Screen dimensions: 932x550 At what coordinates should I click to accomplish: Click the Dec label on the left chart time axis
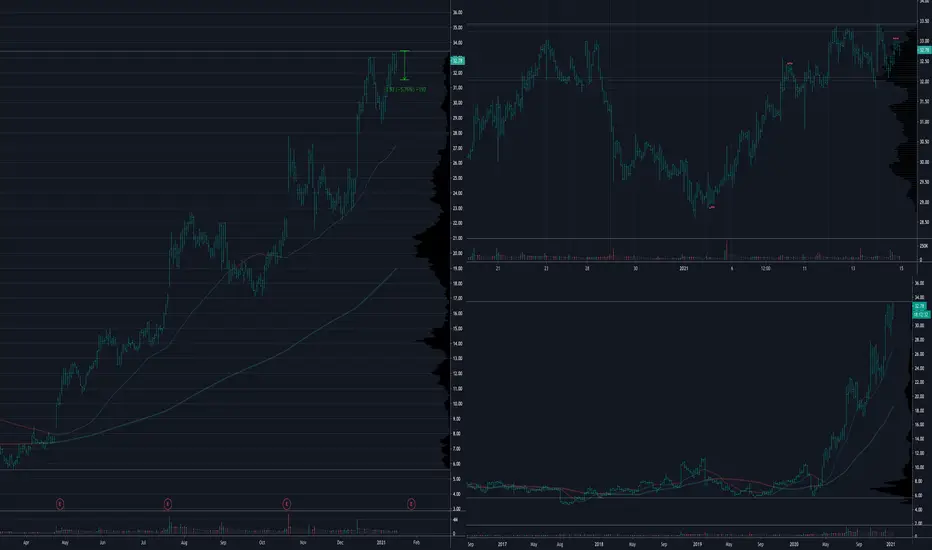[340, 543]
